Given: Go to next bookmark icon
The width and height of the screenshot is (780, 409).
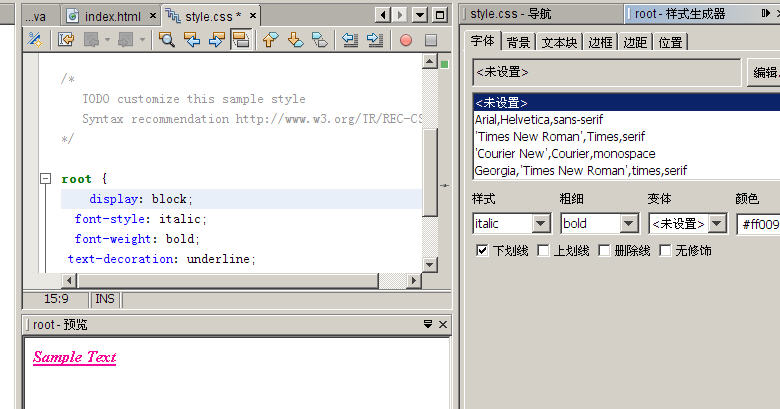Looking at the screenshot, I should [x=295, y=40].
